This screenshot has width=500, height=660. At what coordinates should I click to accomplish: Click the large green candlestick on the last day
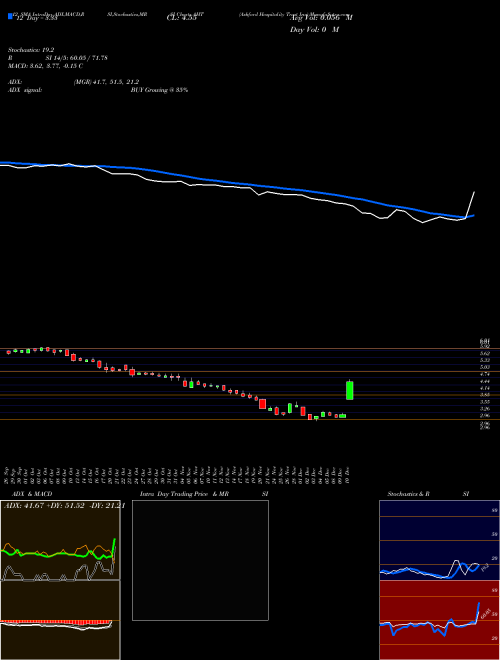(x=349, y=390)
